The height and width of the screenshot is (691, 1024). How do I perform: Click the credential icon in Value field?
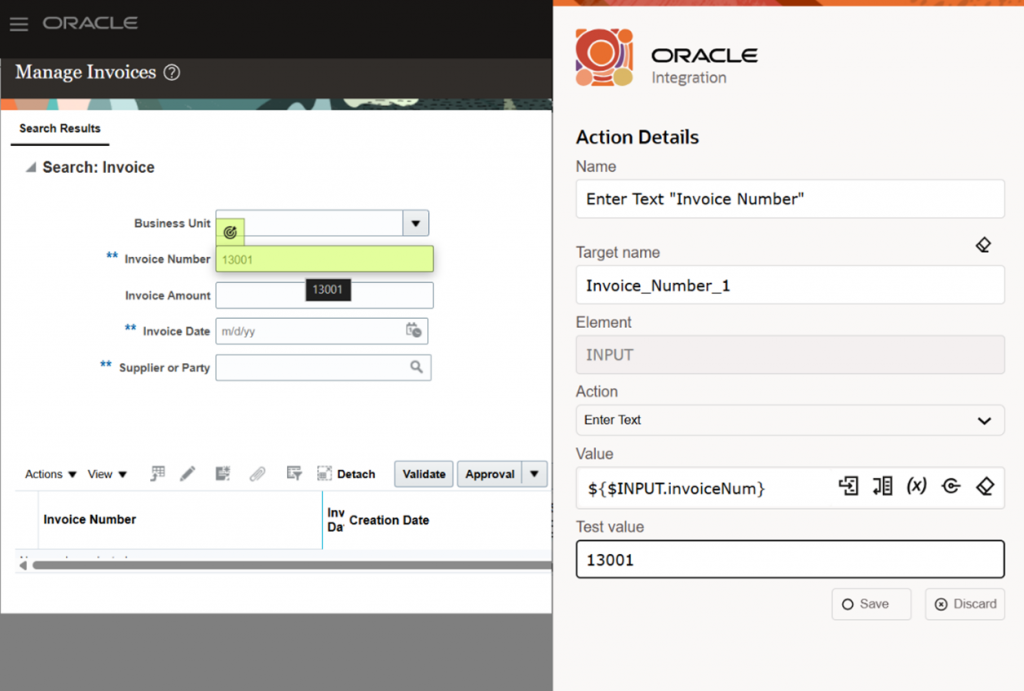[x=951, y=486]
